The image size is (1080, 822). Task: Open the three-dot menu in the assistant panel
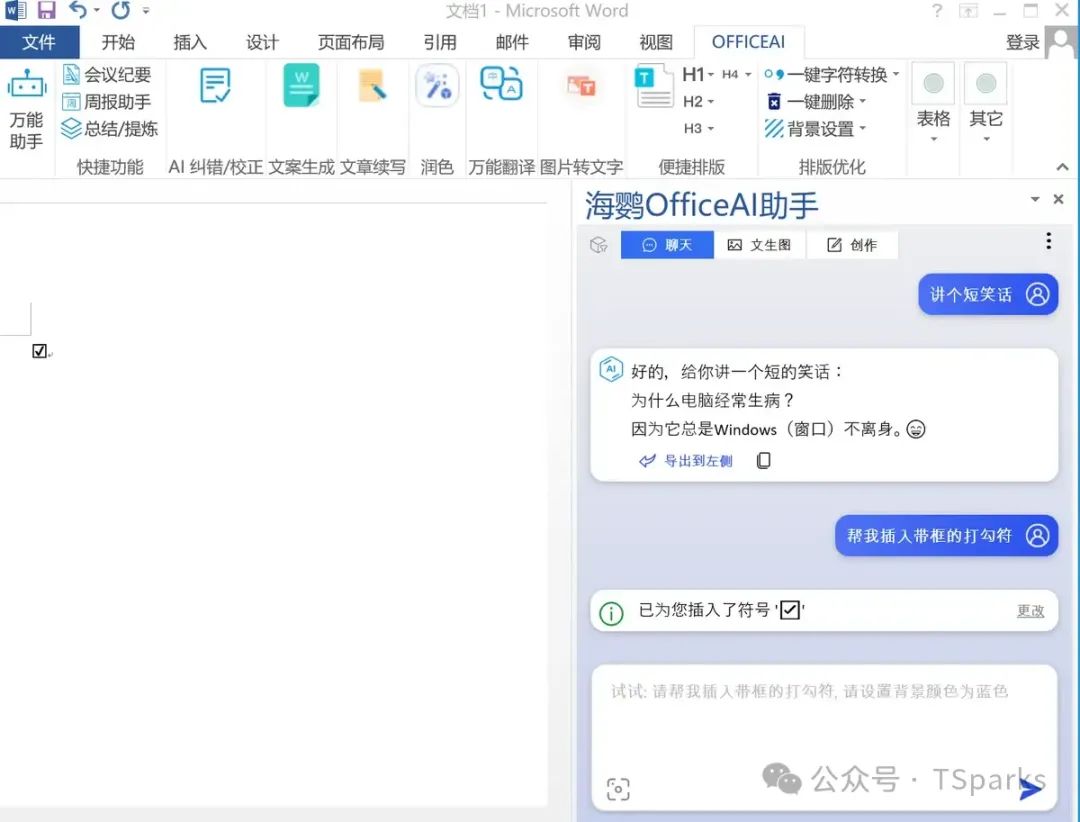1048,240
